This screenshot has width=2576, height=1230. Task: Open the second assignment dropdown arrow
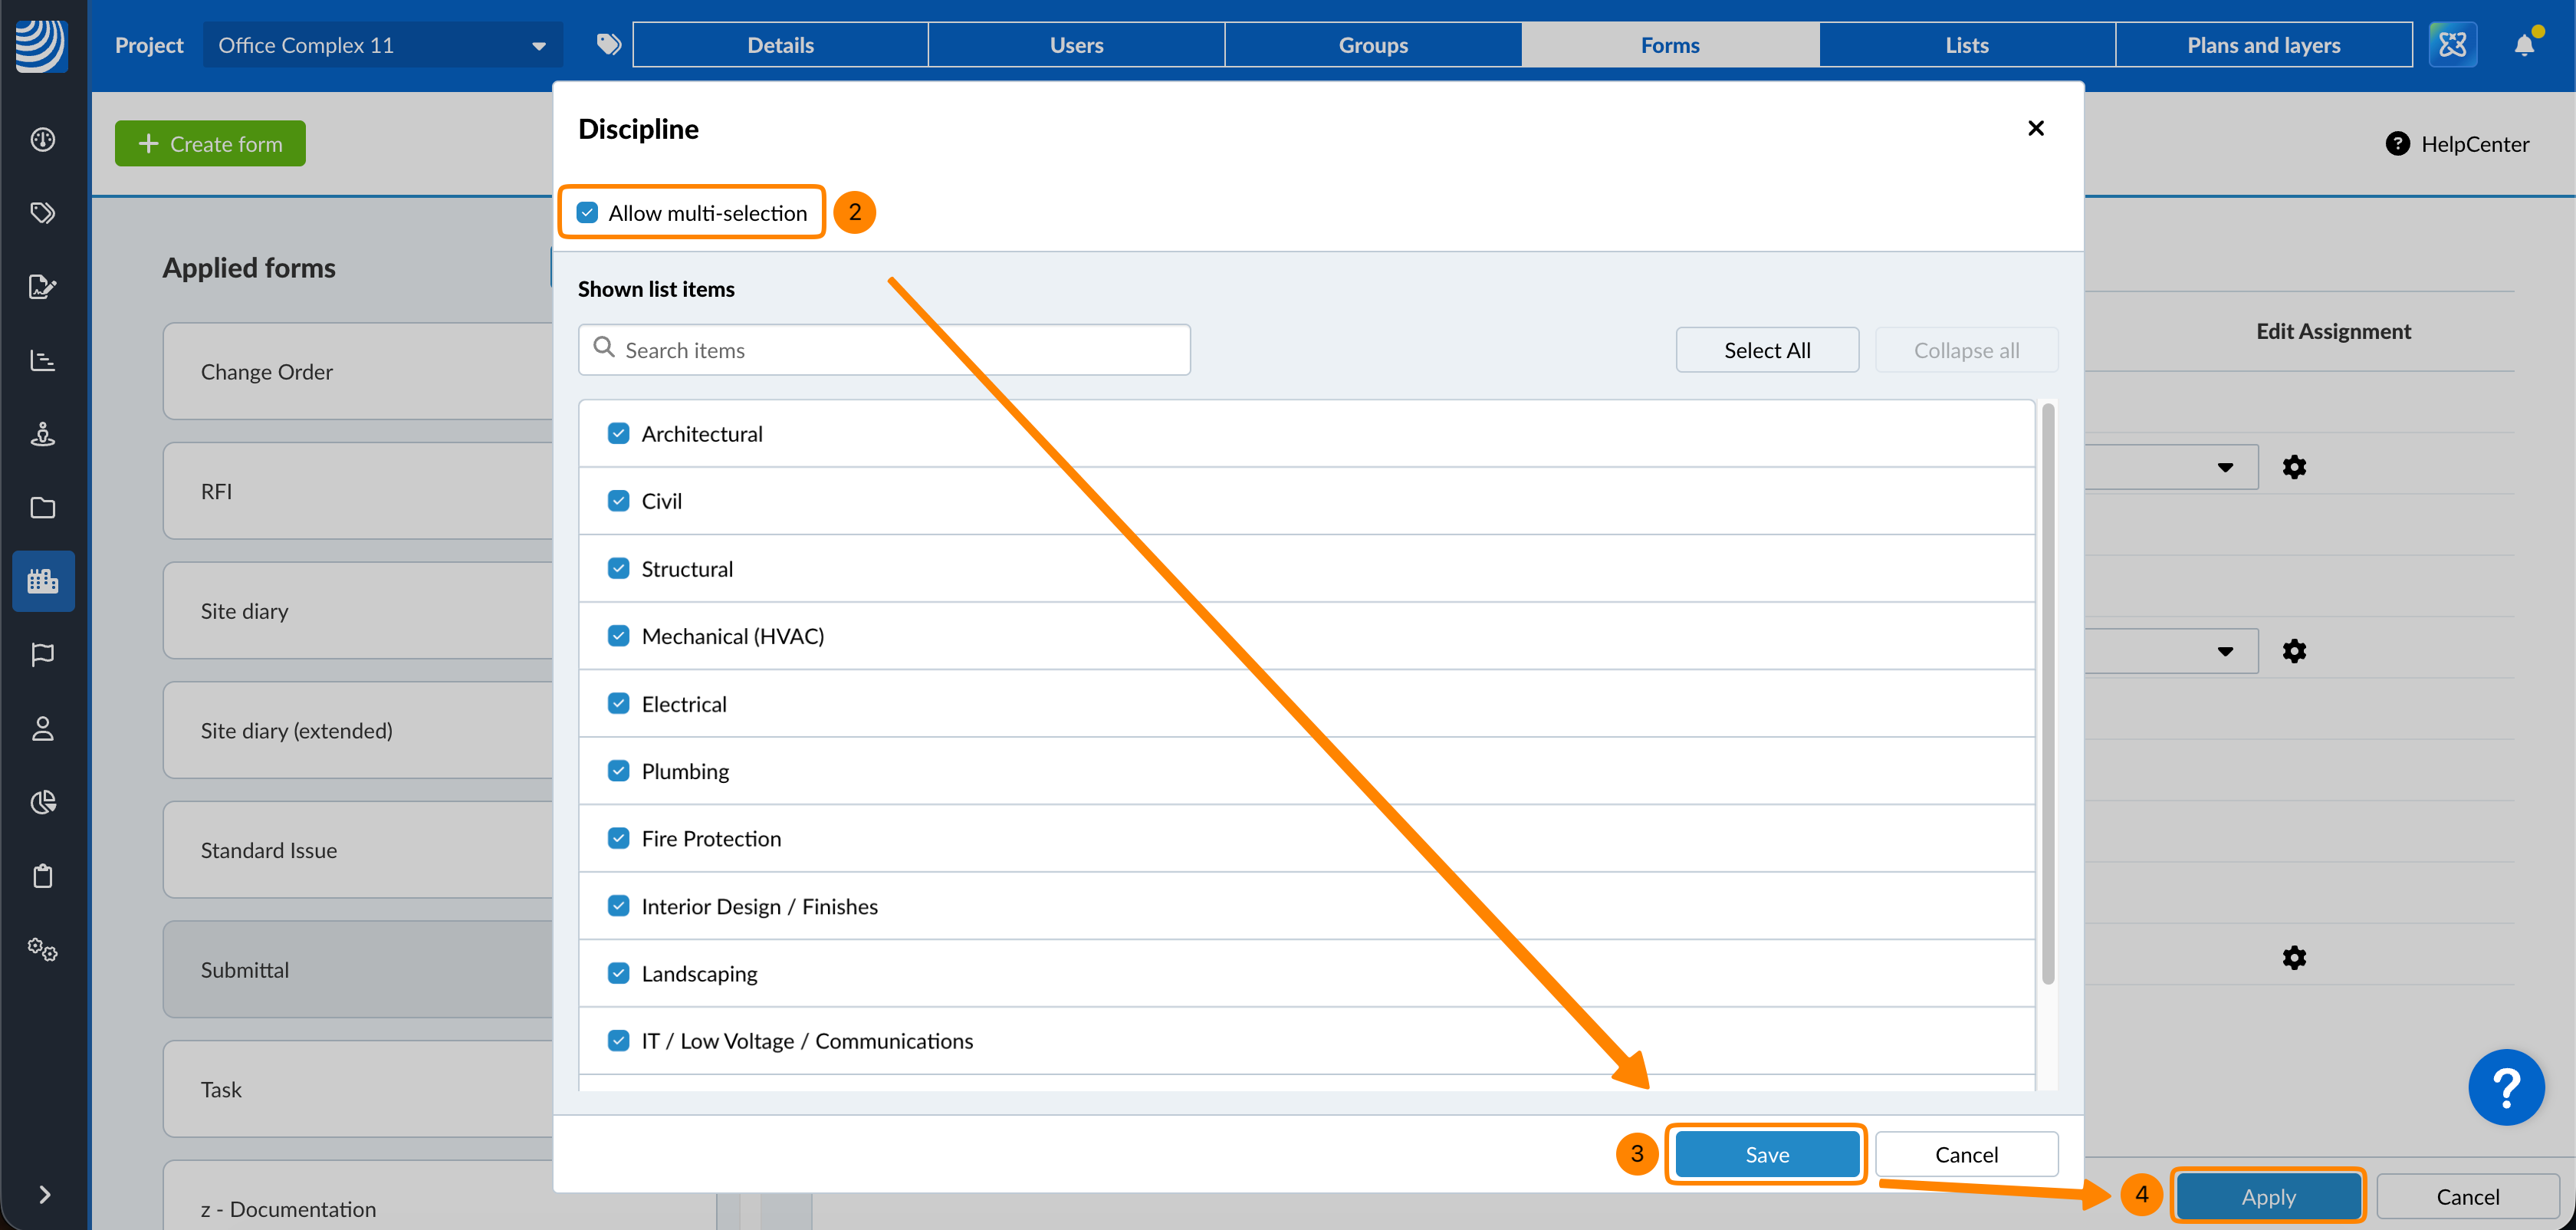tap(2224, 651)
